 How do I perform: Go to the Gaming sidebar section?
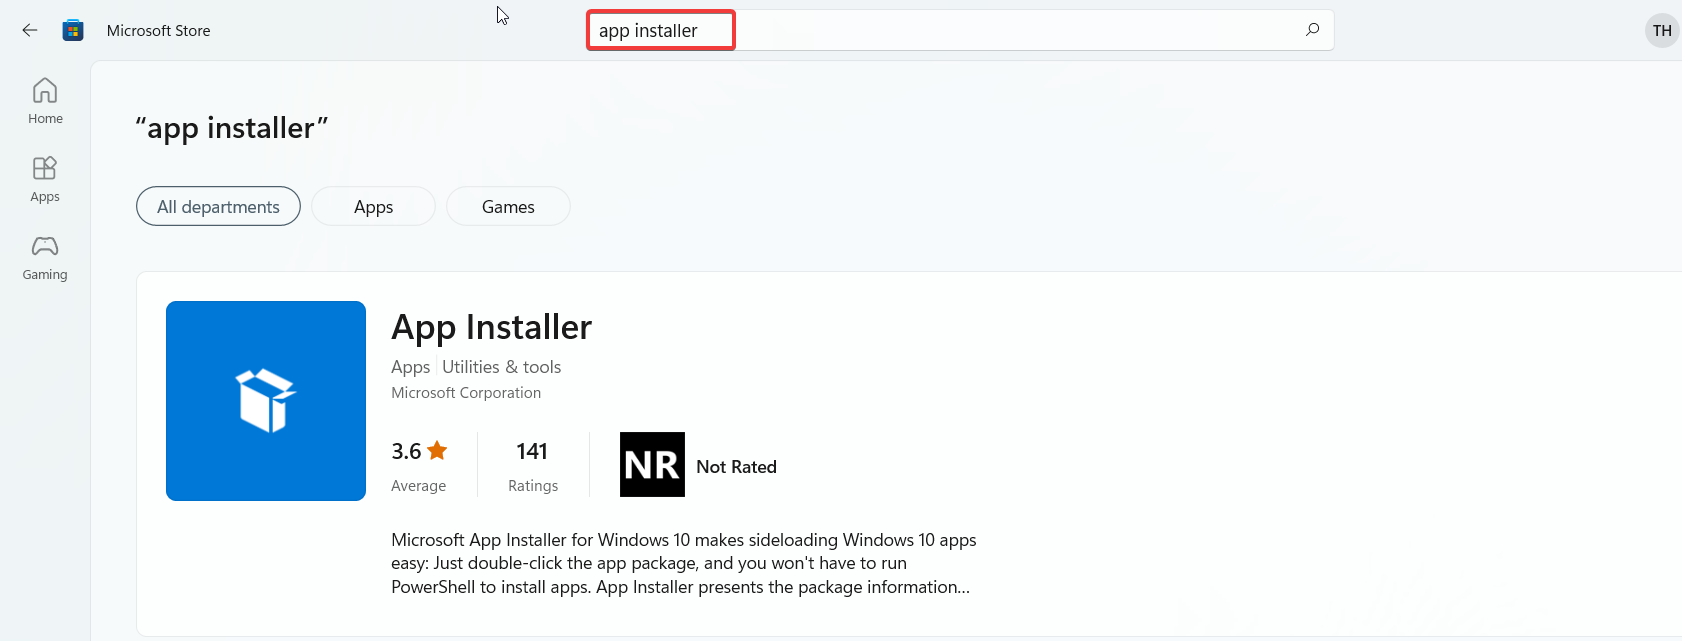coord(45,257)
